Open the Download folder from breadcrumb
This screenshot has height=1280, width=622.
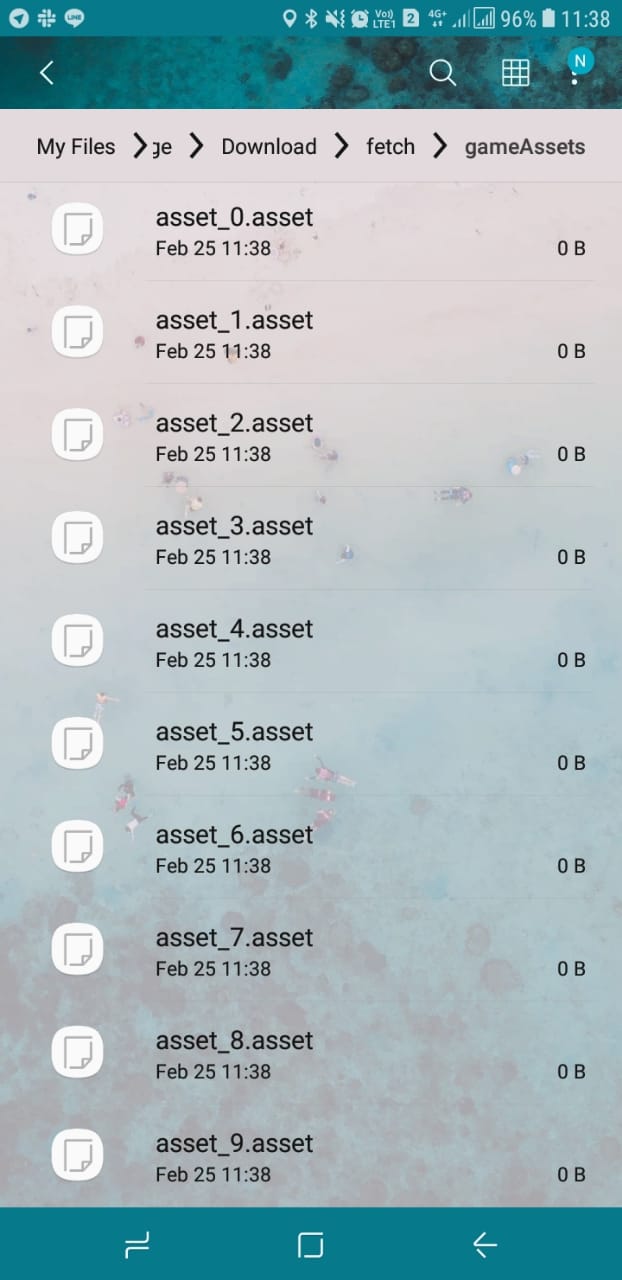point(268,146)
